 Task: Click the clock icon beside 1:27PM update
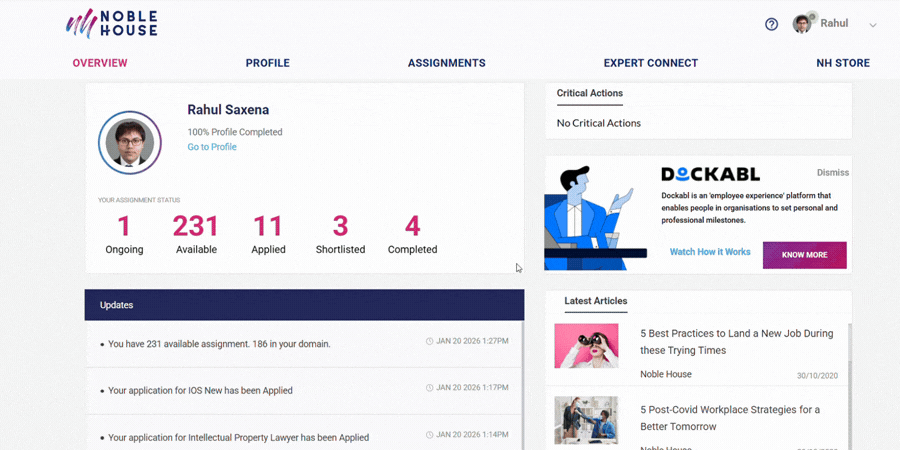point(430,342)
